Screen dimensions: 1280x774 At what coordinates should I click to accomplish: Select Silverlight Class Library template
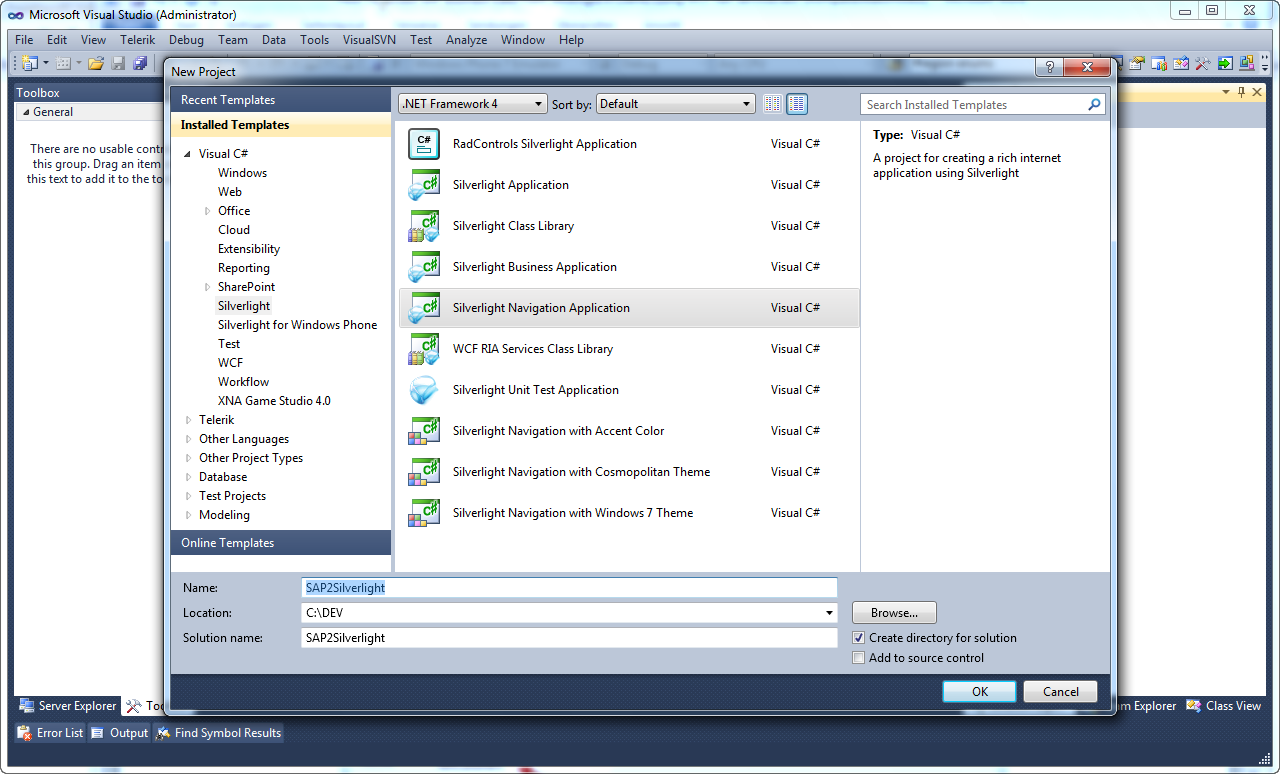pos(629,226)
